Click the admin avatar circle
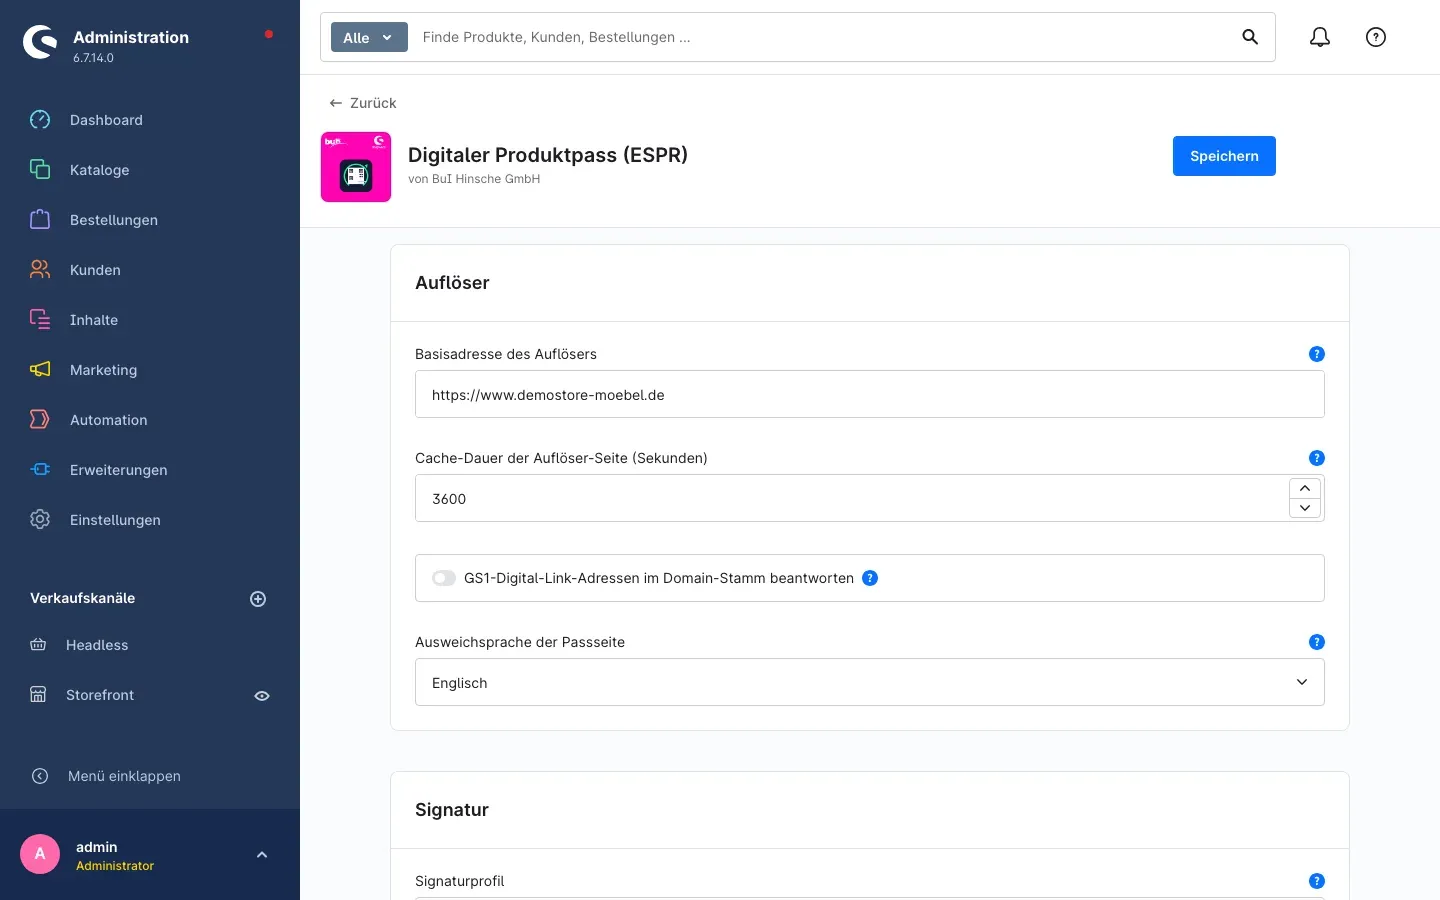This screenshot has height=900, width=1440. pyautogui.click(x=40, y=854)
